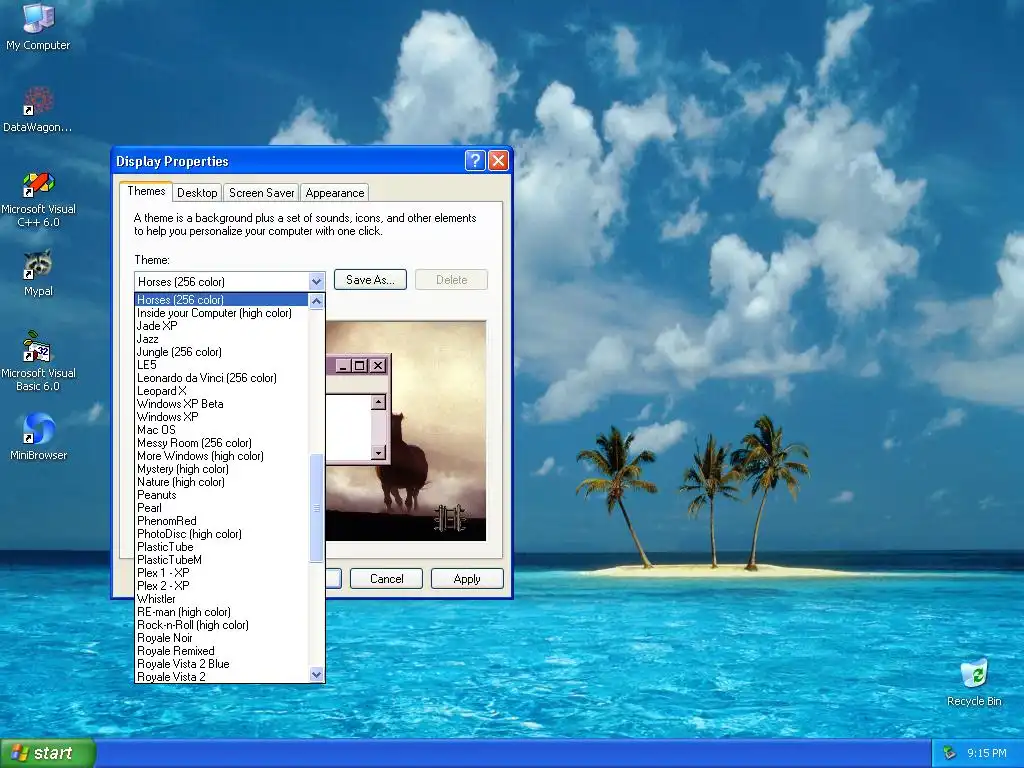Select the LE5 theme
Viewport: 1024px width, 768px height.
point(221,365)
